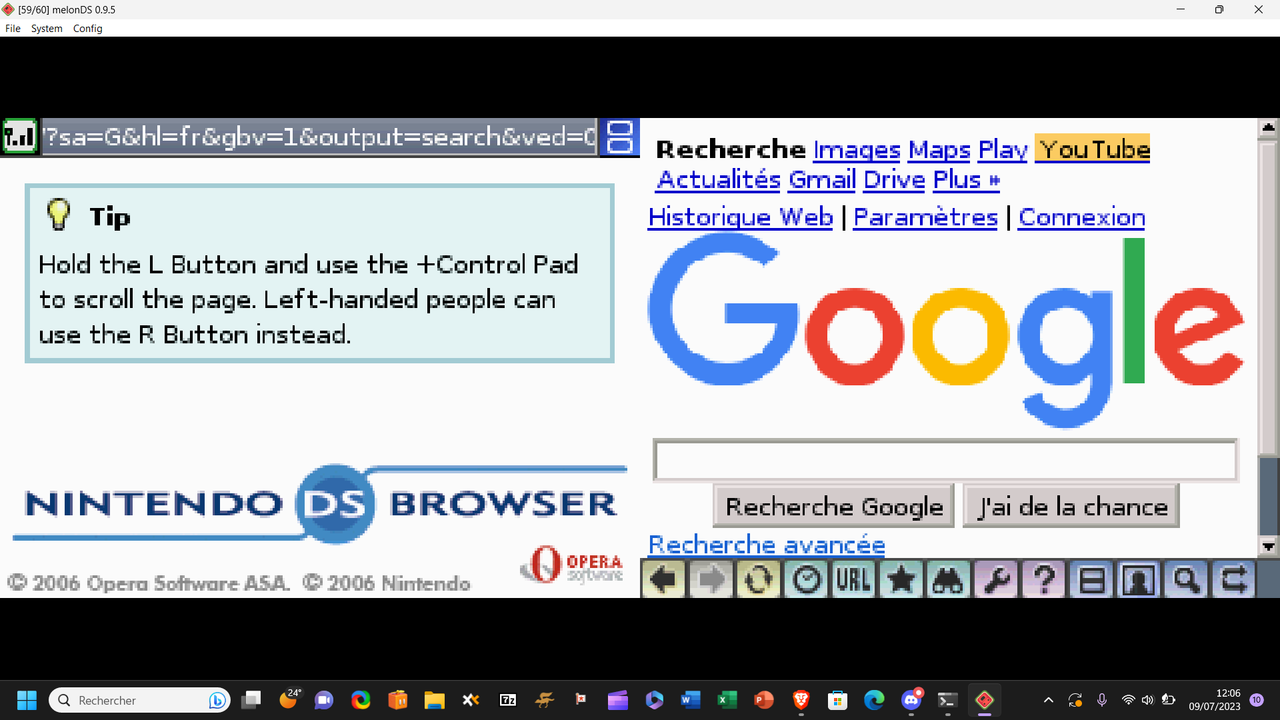This screenshot has width=1280, height=720.
Task: Click the tray microphone icon
Action: (x=1102, y=700)
